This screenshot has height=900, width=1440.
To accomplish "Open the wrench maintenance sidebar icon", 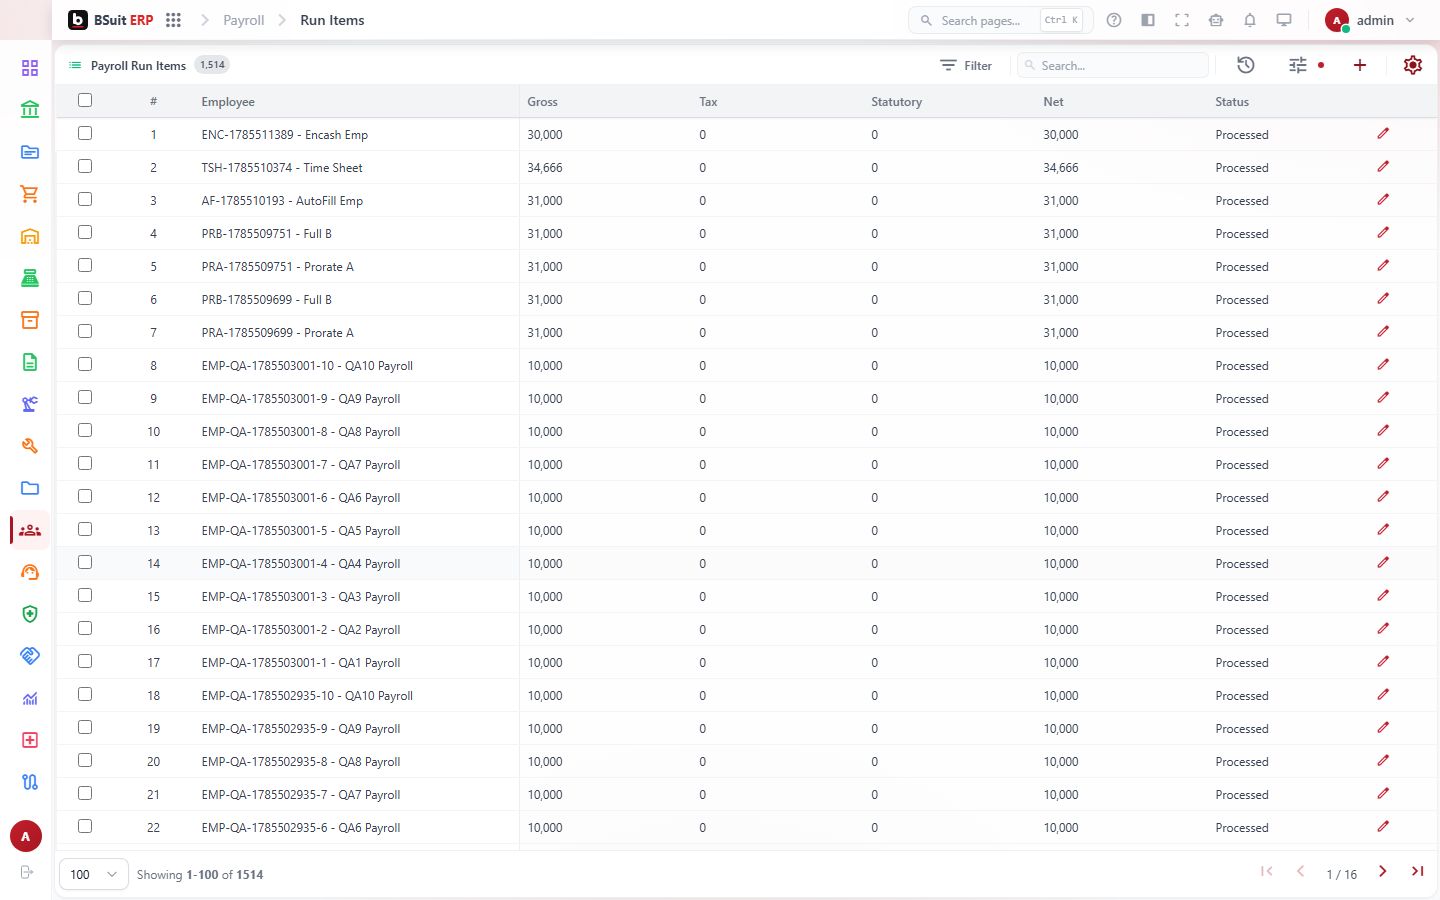I will click(x=30, y=446).
